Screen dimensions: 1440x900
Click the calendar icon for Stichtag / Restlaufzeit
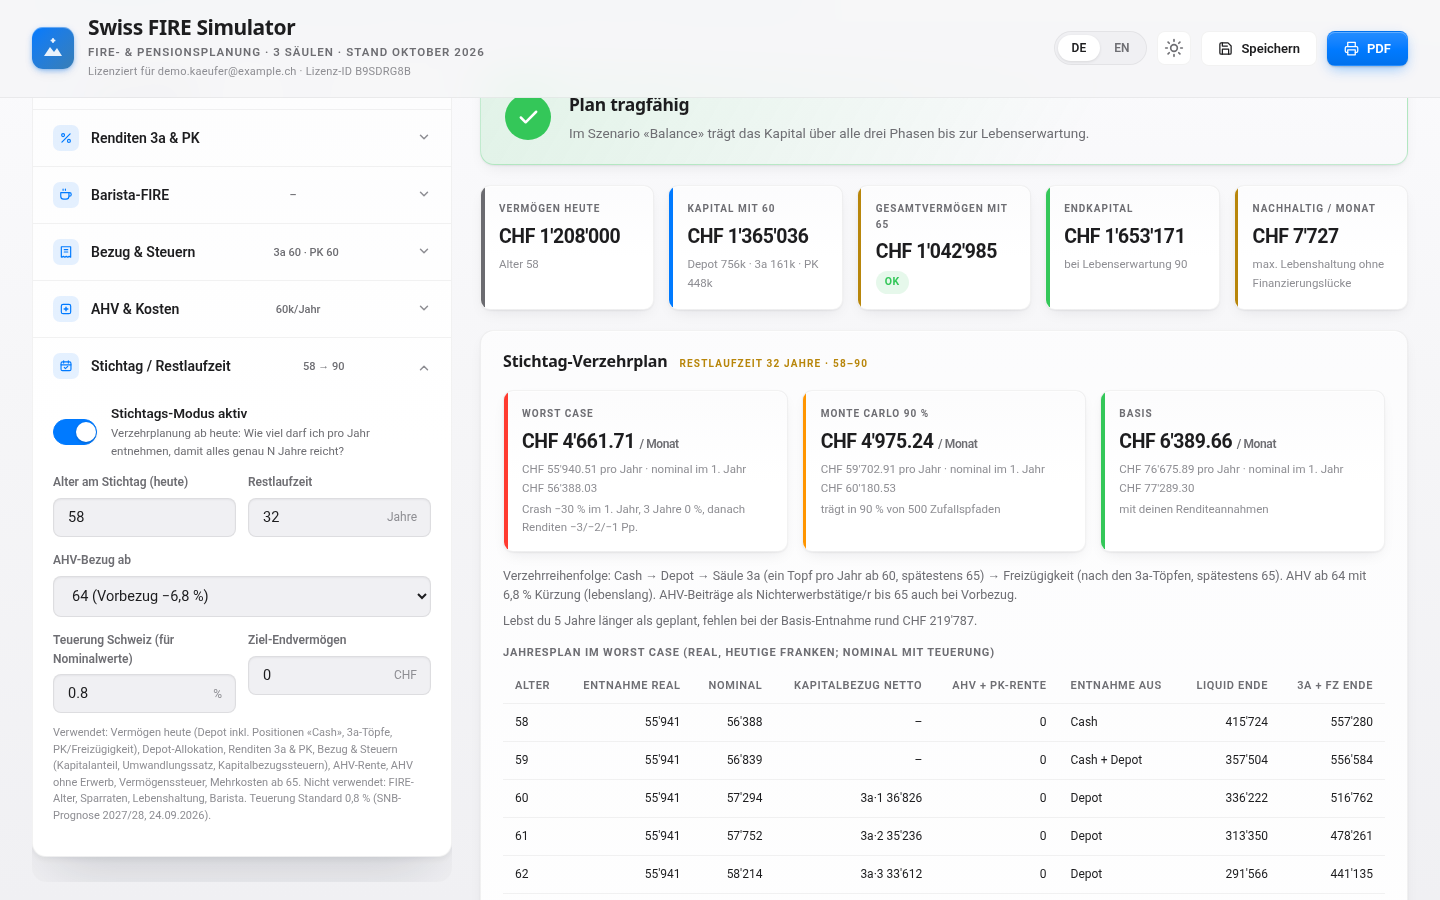point(66,366)
